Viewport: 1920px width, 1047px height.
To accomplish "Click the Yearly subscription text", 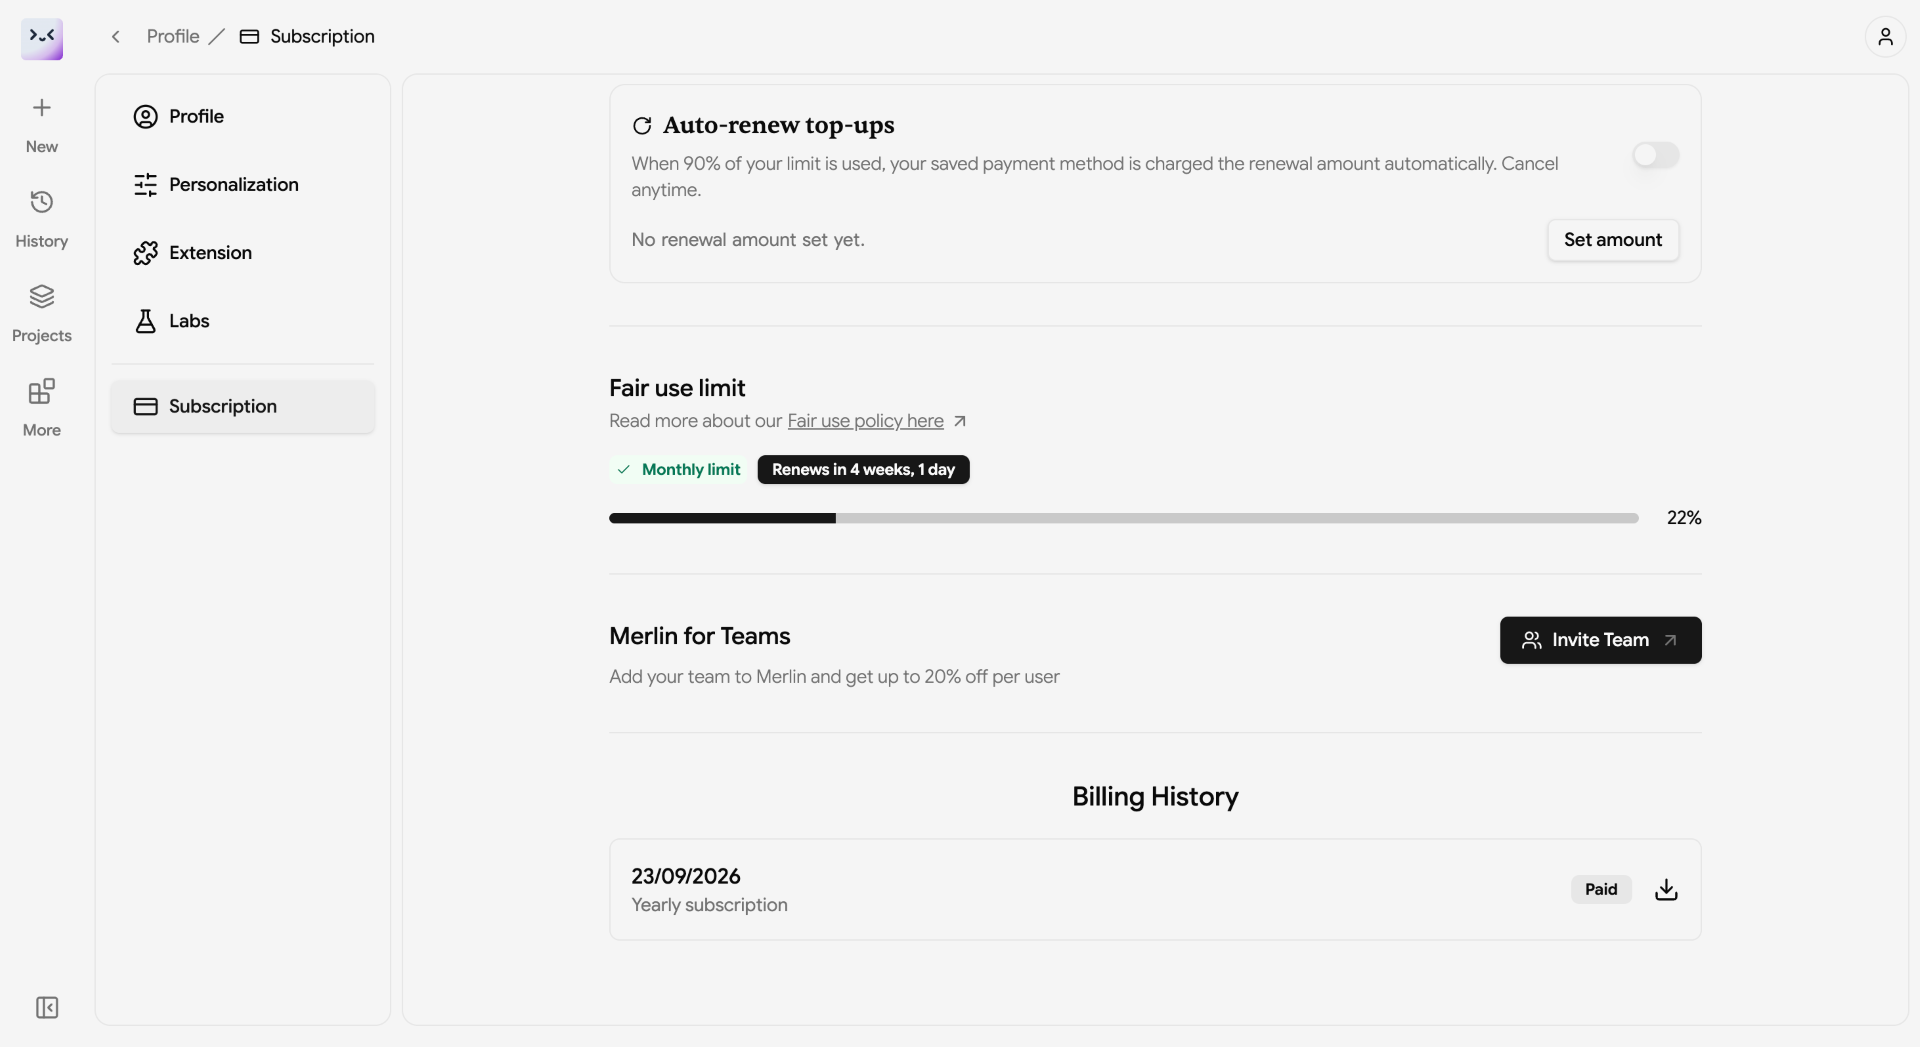I will click(x=709, y=905).
